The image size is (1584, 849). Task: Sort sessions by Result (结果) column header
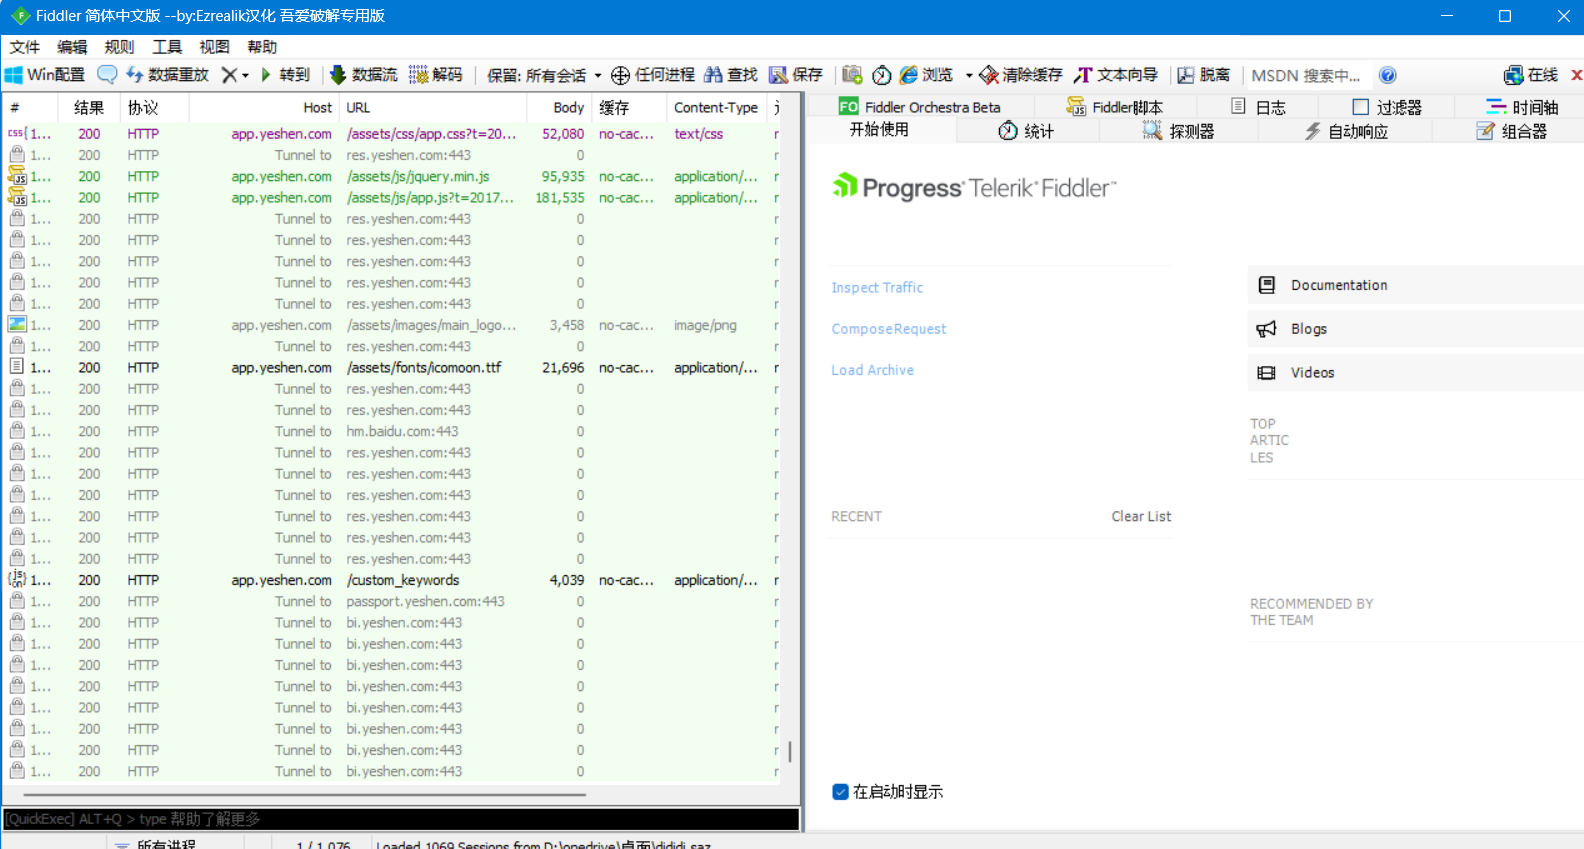click(89, 107)
